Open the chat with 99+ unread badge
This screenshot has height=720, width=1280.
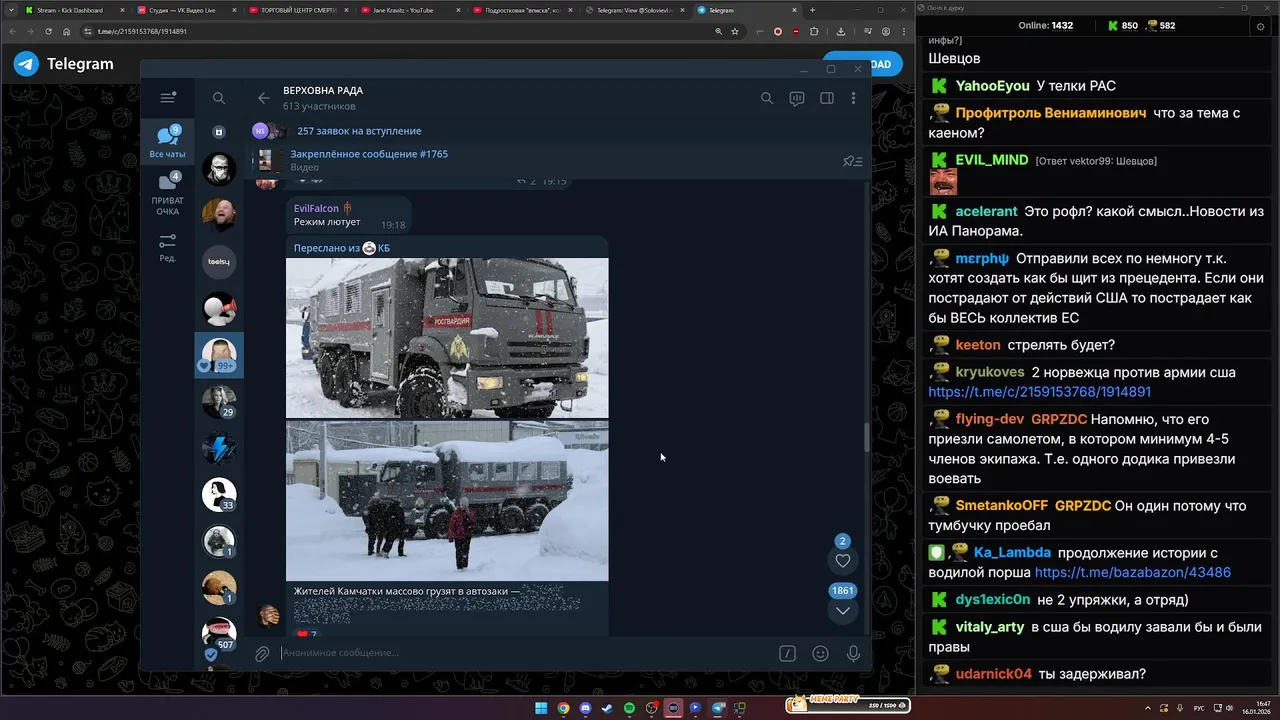click(219, 355)
